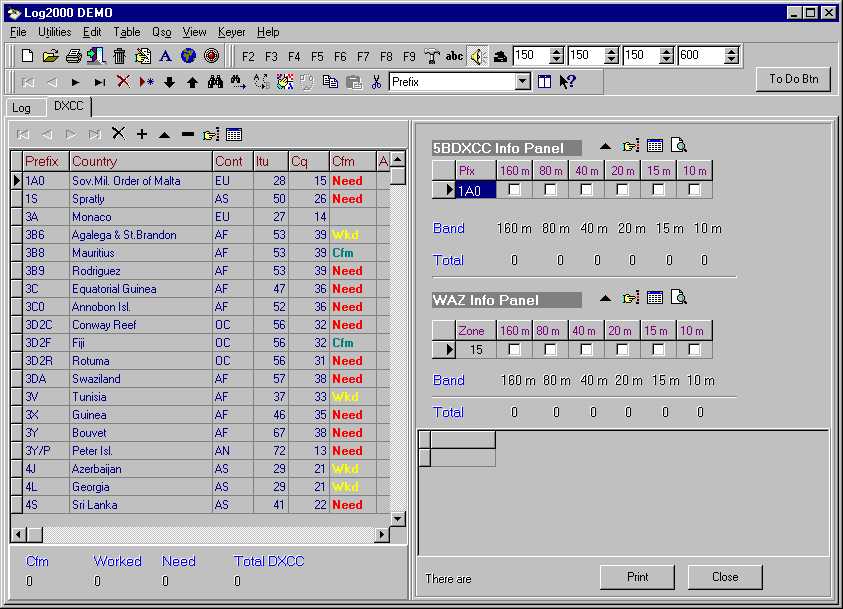Switch to the Log tab

22,108
